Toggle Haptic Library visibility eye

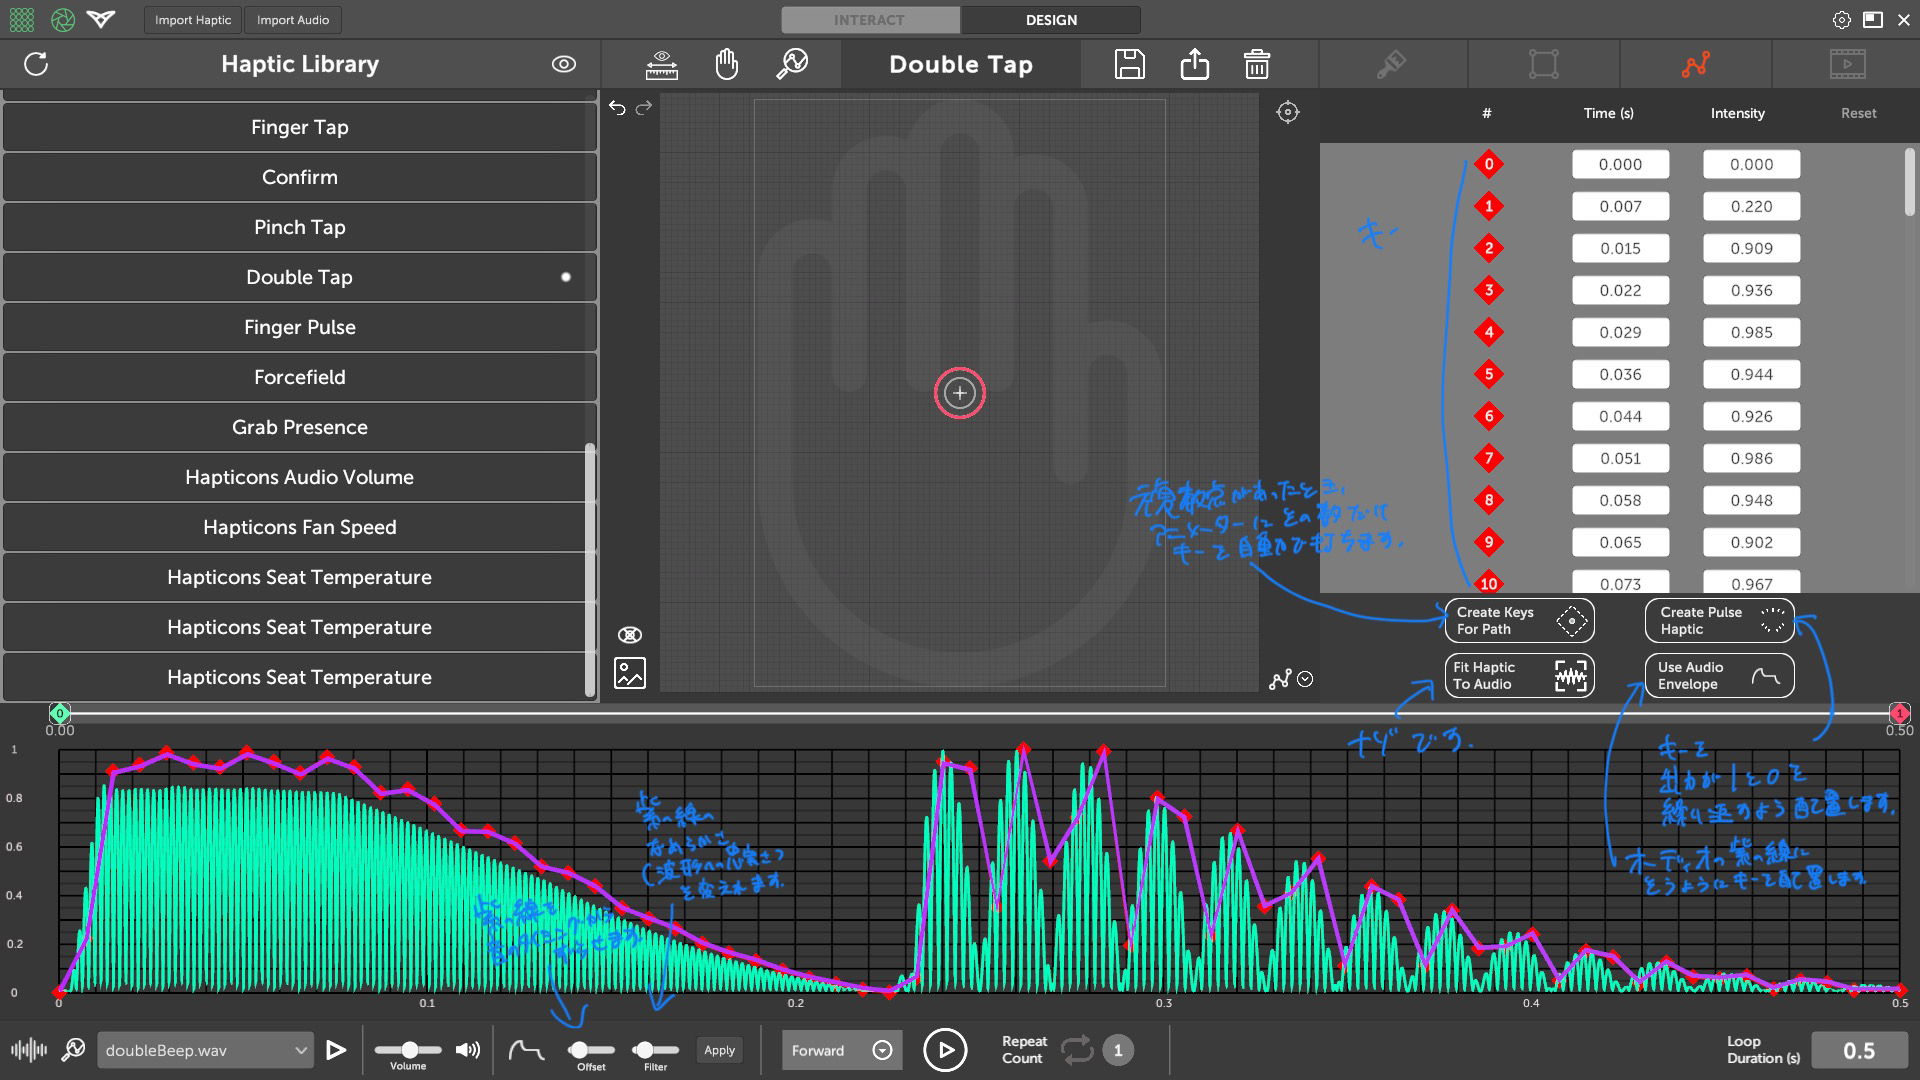[x=564, y=64]
